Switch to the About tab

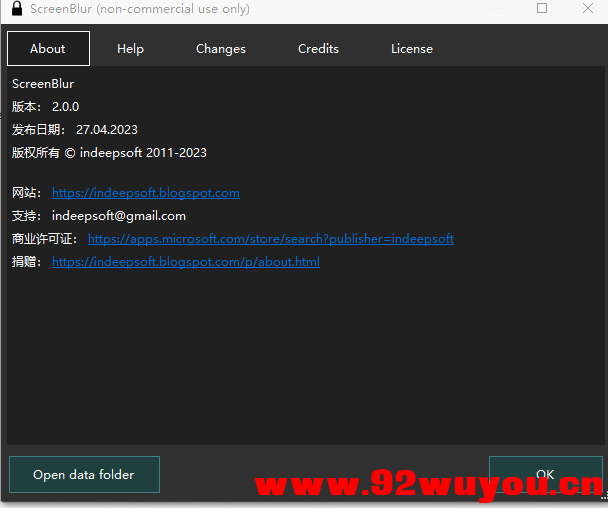(48, 48)
